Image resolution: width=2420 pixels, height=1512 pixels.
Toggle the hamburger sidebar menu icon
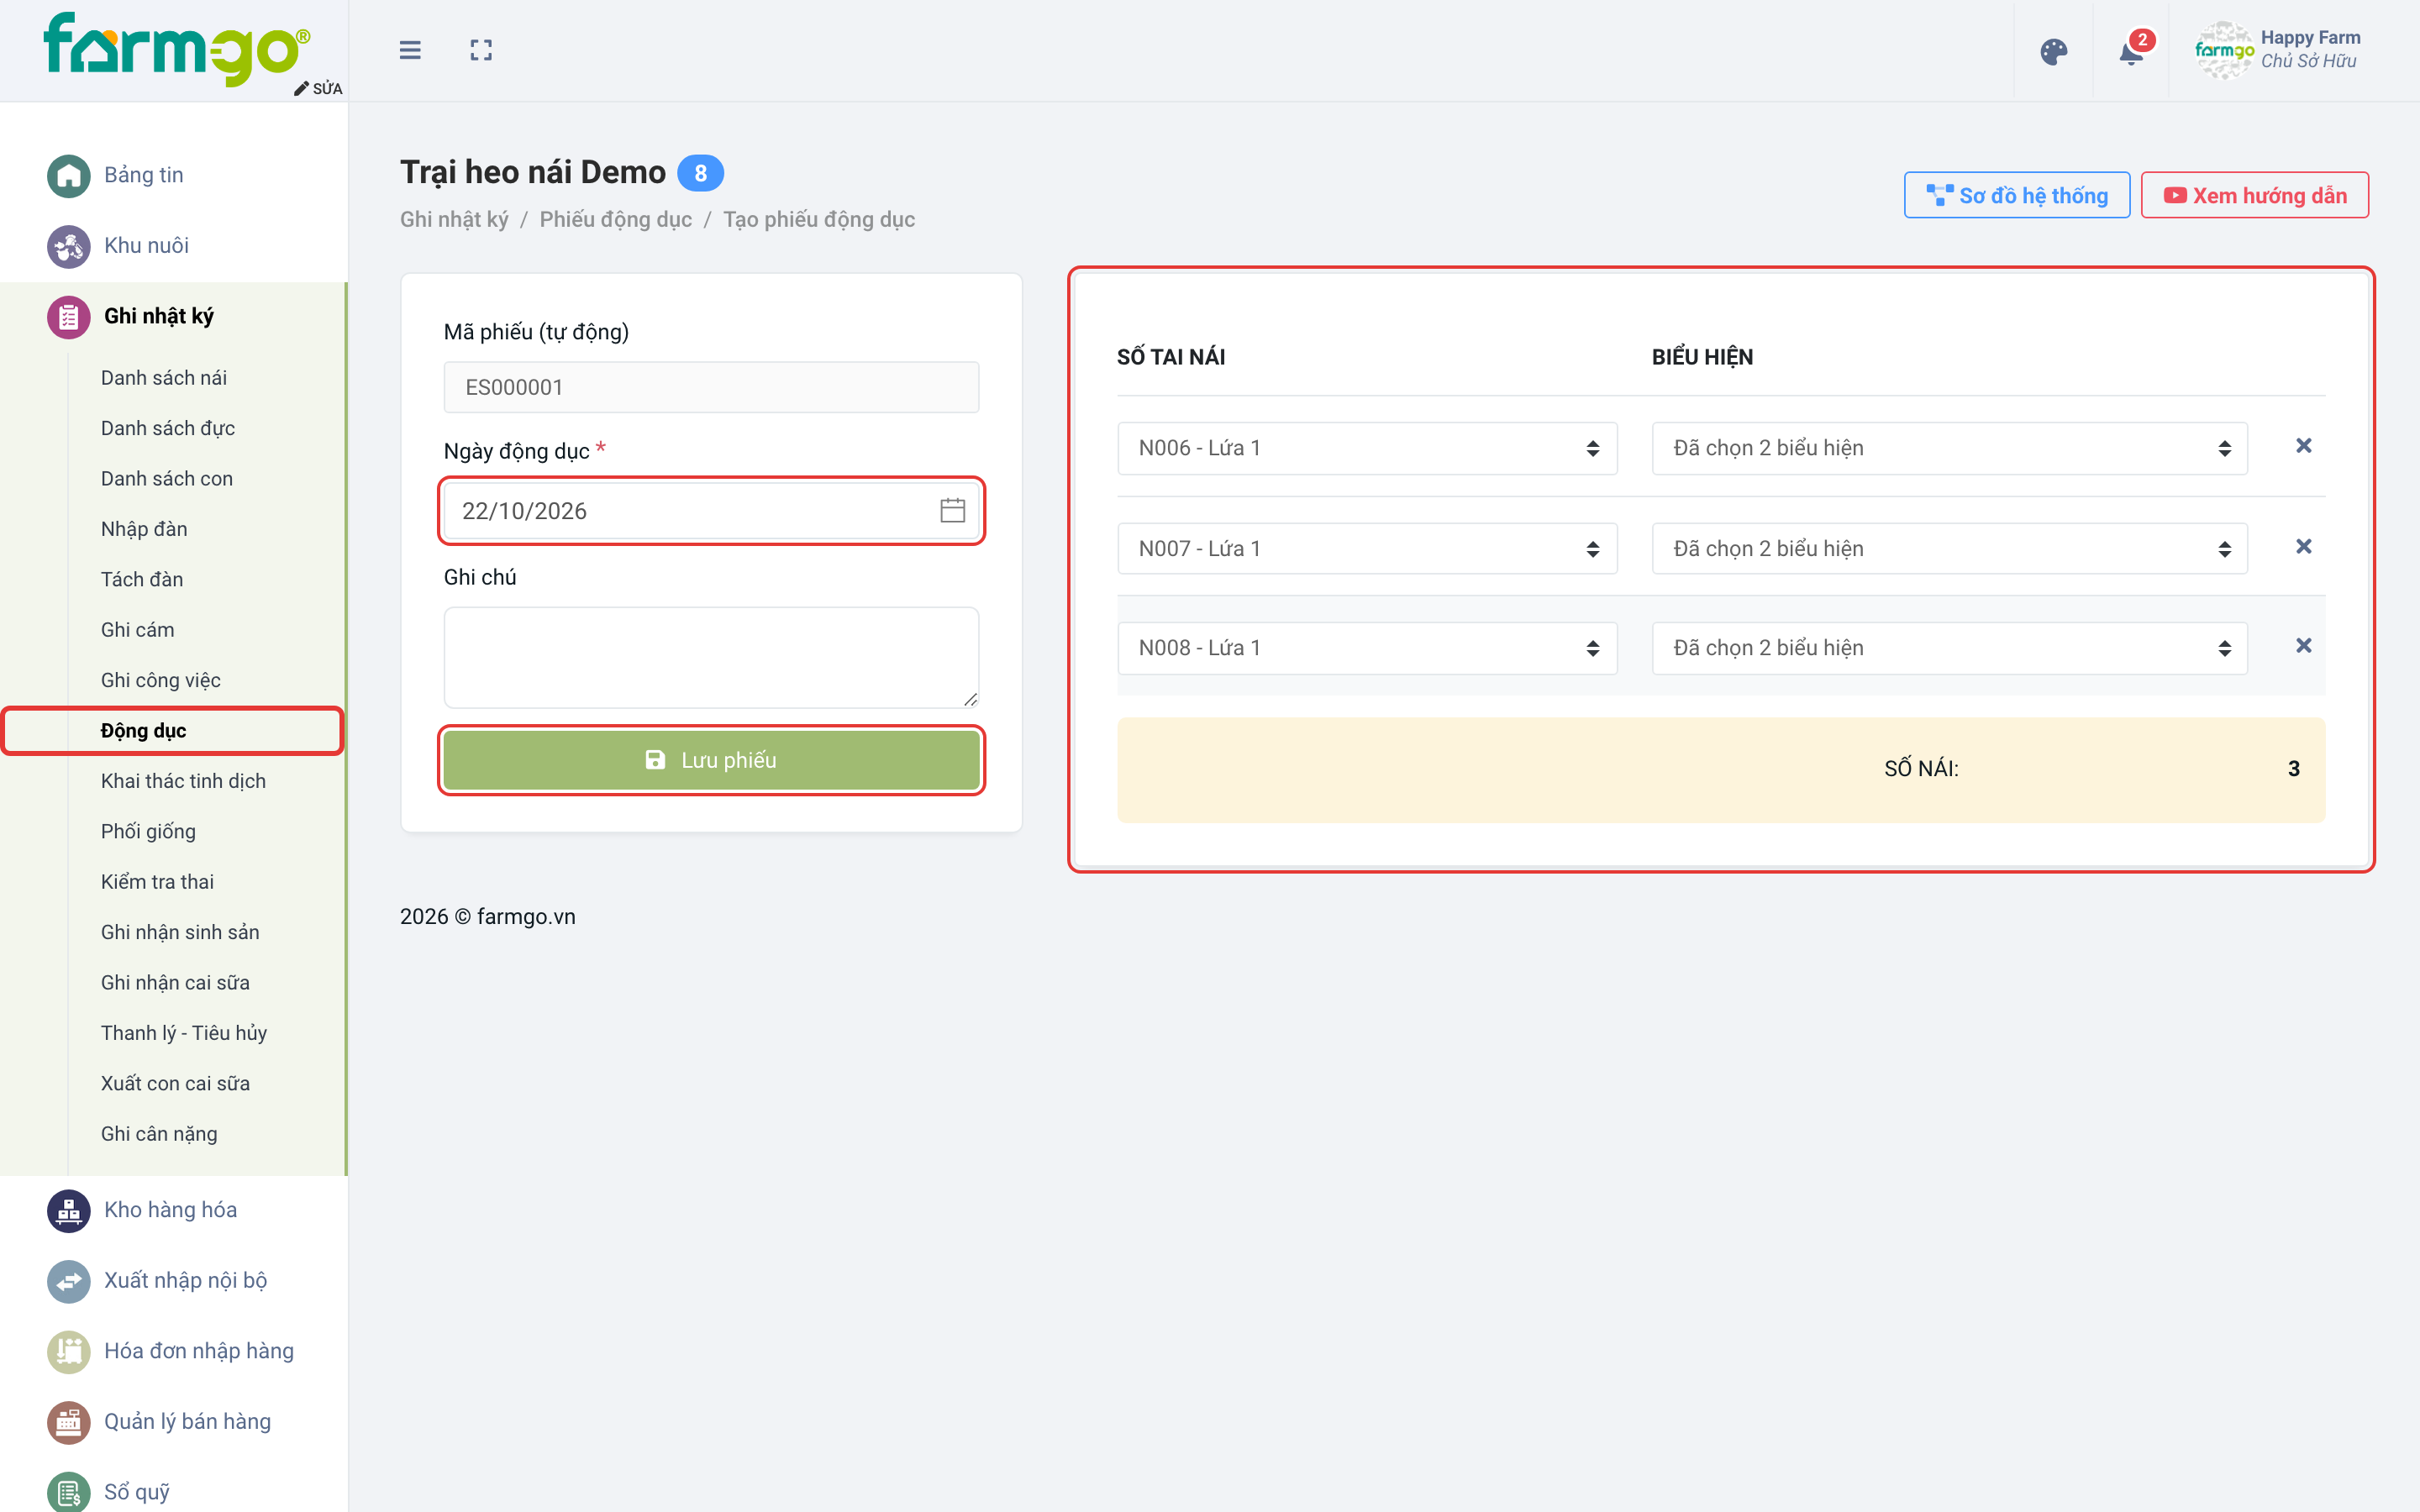(x=410, y=50)
